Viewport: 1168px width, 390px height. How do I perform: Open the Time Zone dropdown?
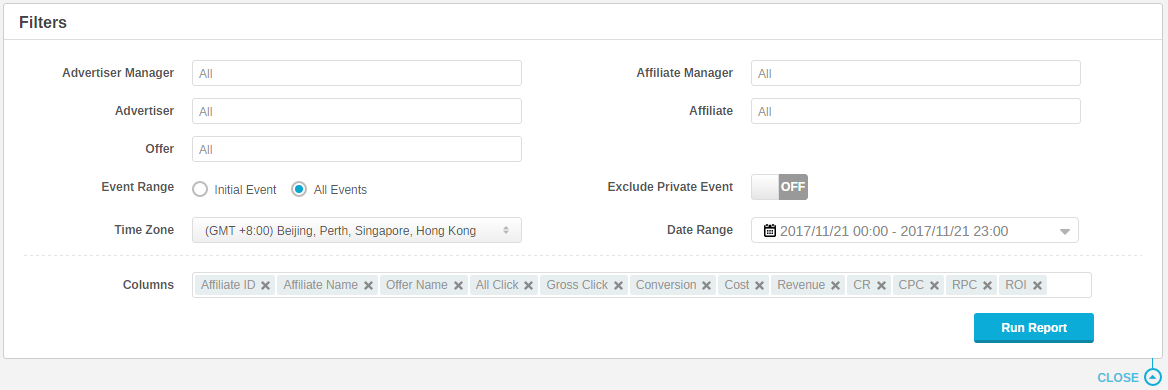point(357,231)
